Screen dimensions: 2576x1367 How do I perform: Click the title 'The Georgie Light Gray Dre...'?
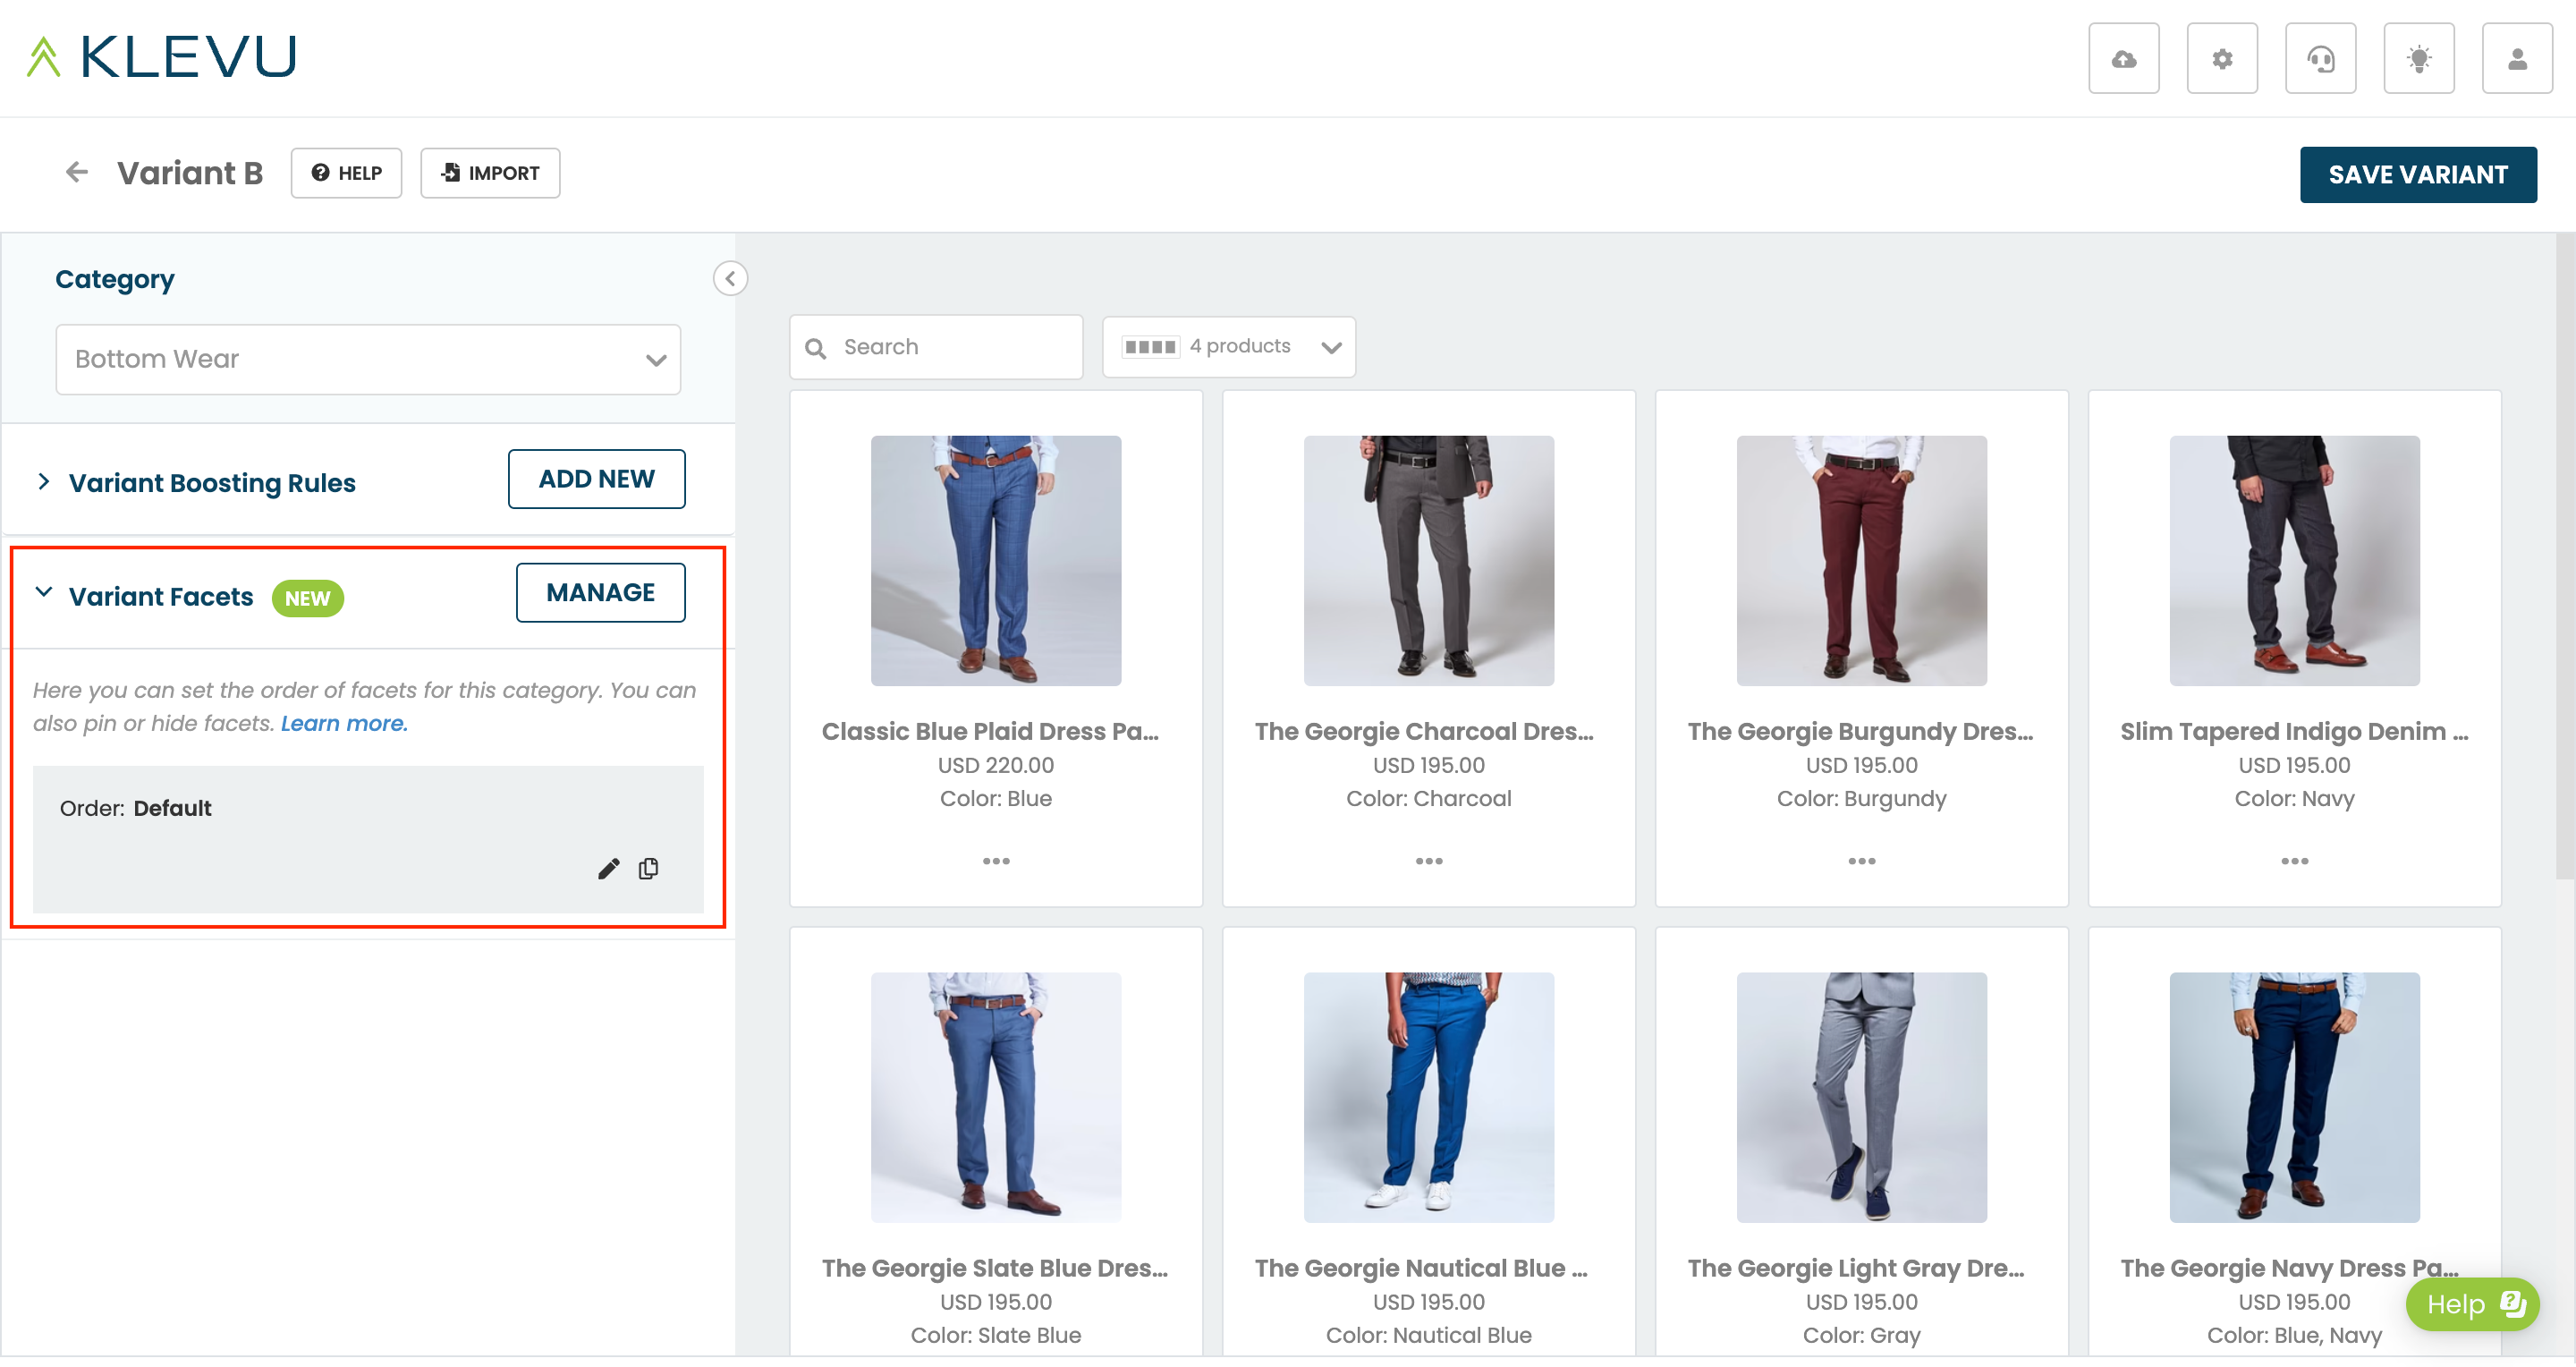(1856, 1268)
